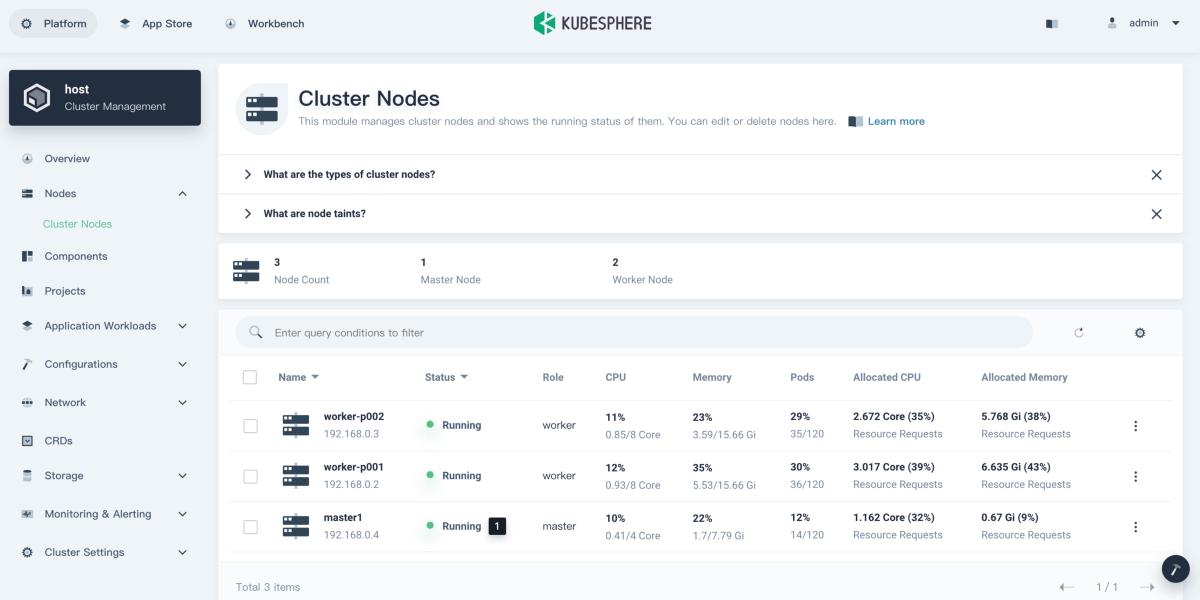Open the documentation icon in the top bar
This screenshot has height=600, width=1200.
(x=1051, y=23)
